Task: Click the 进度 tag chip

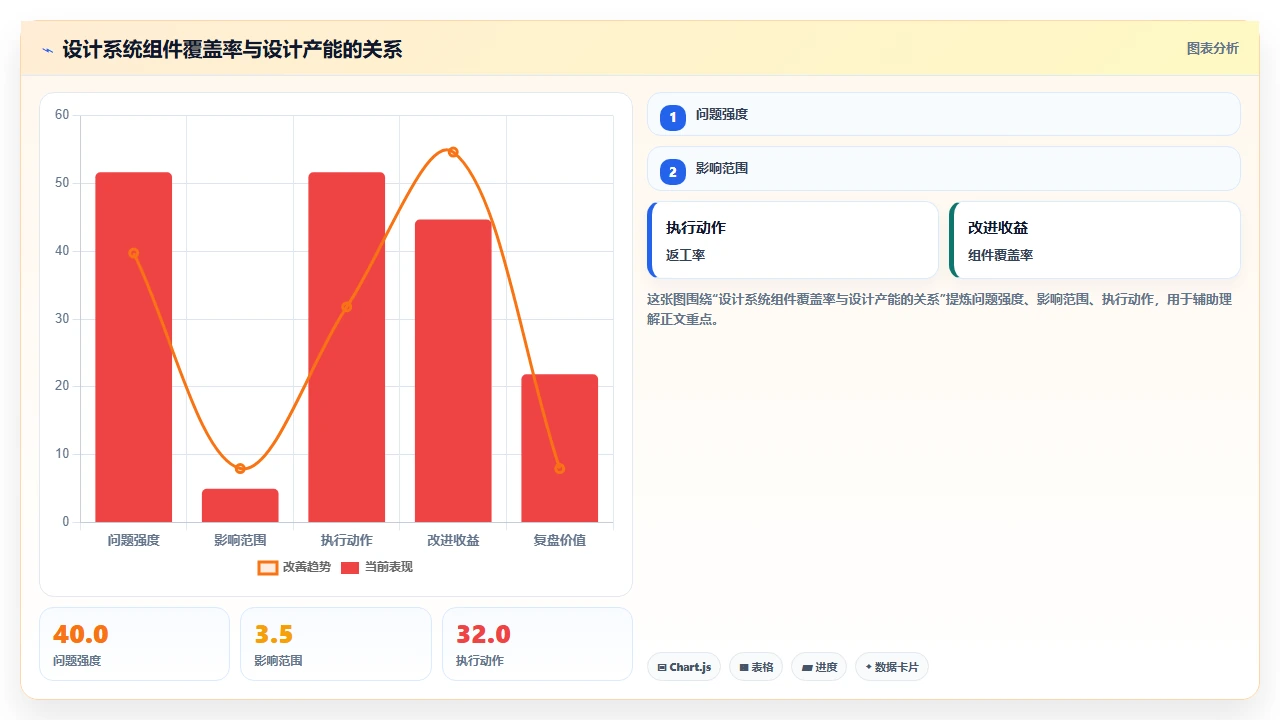Action: (819, 667)
